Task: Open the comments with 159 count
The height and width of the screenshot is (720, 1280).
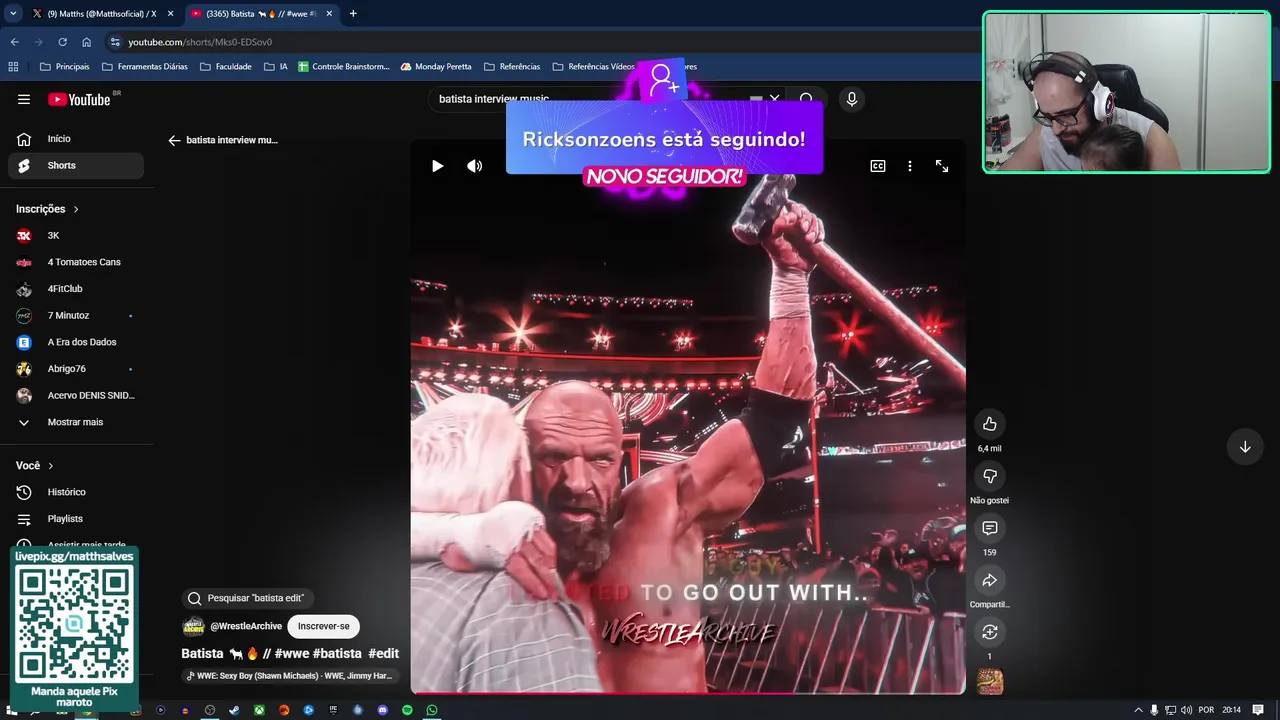Action: [x=989, y=528]
